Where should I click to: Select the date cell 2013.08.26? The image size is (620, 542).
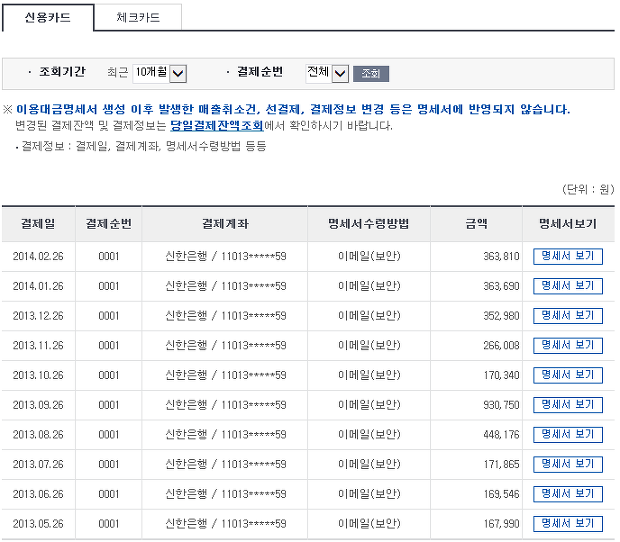point(38,434)
